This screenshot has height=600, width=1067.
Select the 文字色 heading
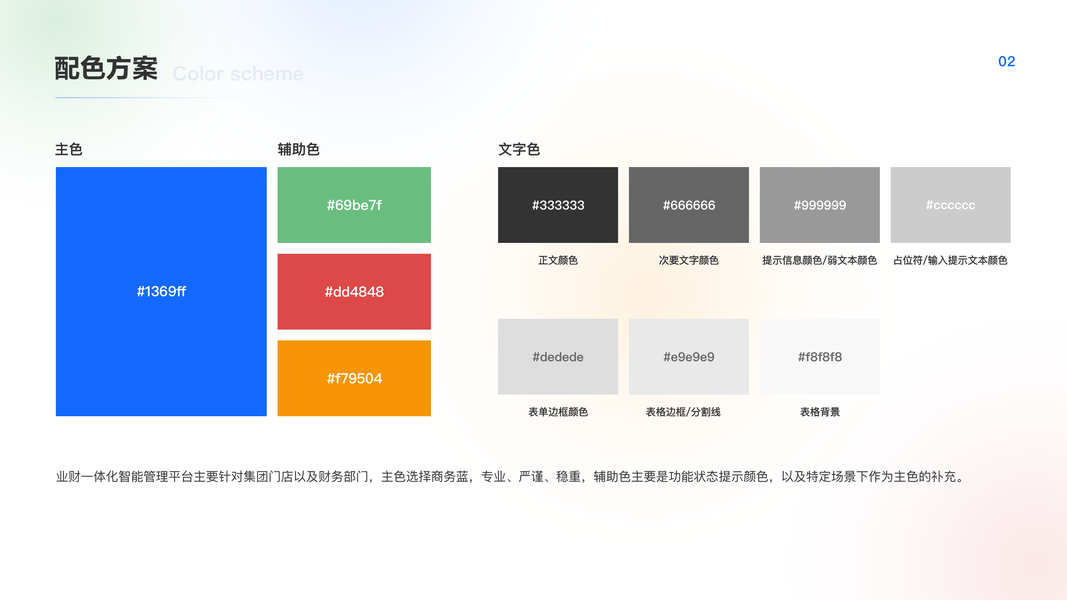coord(519,149)
